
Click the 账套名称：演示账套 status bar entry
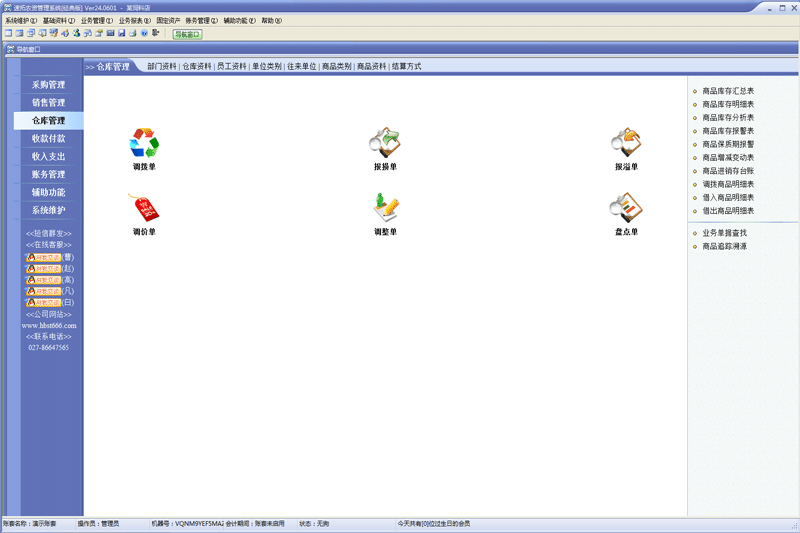click(x=30, y=524)
